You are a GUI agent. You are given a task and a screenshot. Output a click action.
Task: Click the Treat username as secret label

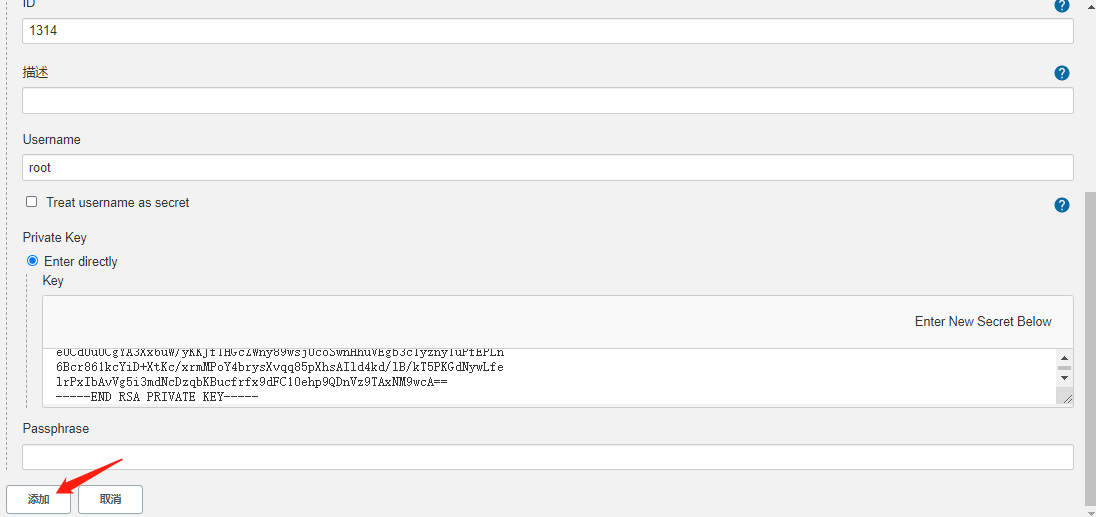[117, 203]
